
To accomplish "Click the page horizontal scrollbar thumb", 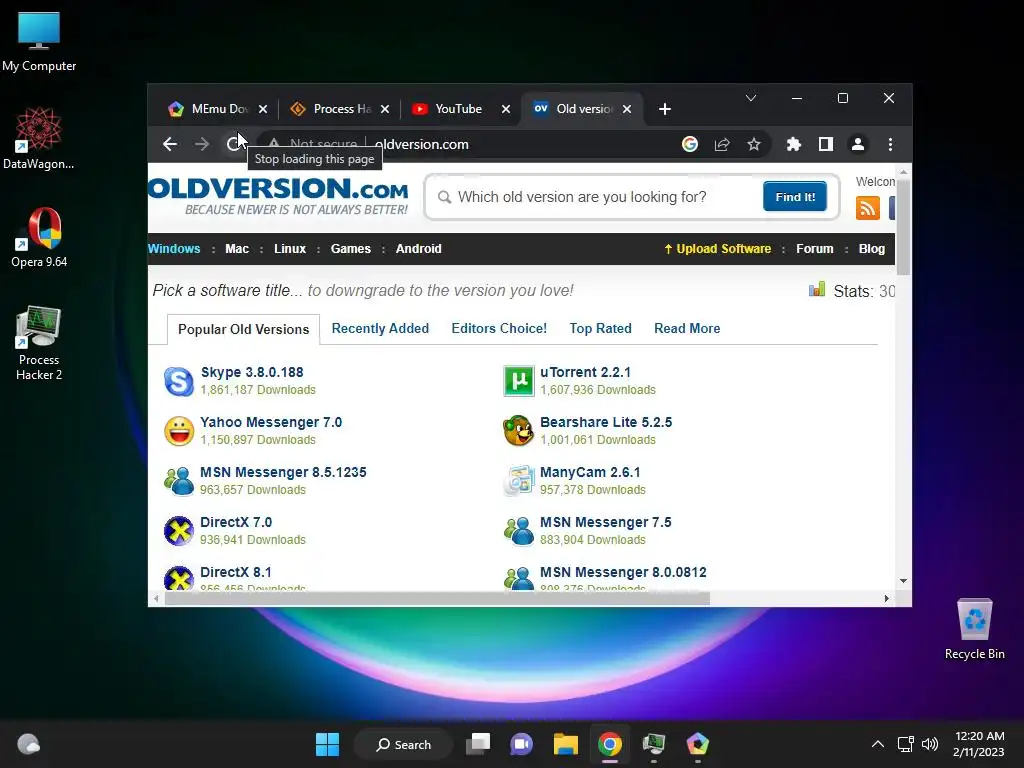I will (x=437, y=598).
